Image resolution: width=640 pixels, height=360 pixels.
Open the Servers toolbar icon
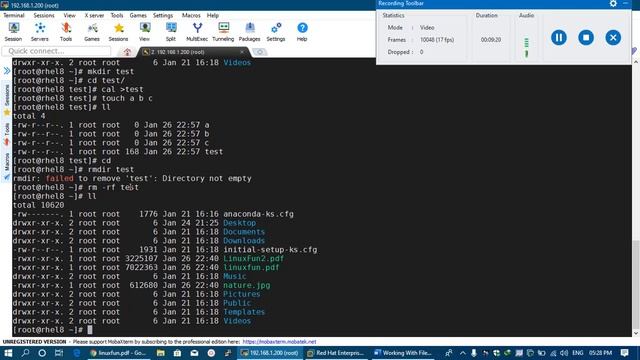[40, 32]
